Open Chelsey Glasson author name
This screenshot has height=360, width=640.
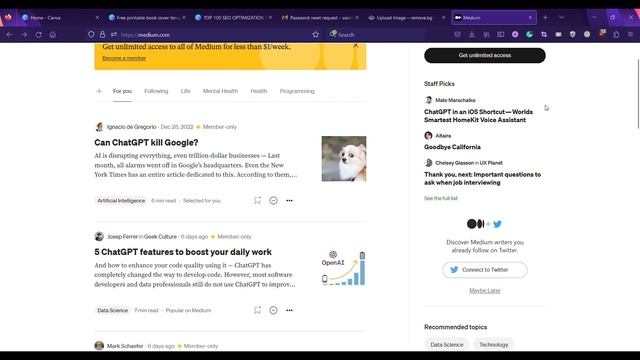pyautogui.click(x=454, y=163)
